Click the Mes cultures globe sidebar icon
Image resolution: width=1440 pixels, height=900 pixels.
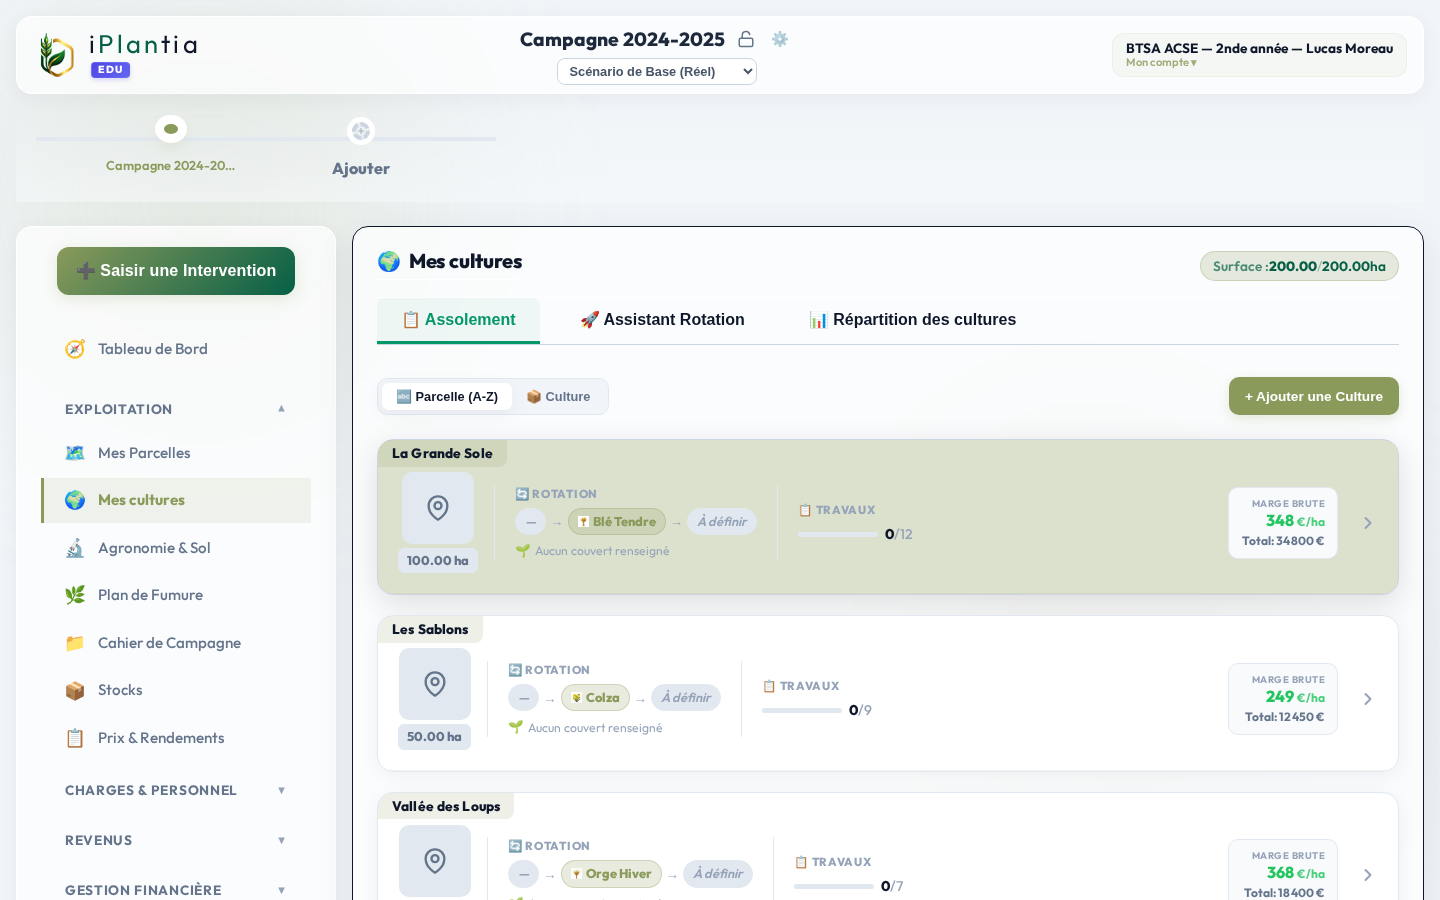coord(75,500)
